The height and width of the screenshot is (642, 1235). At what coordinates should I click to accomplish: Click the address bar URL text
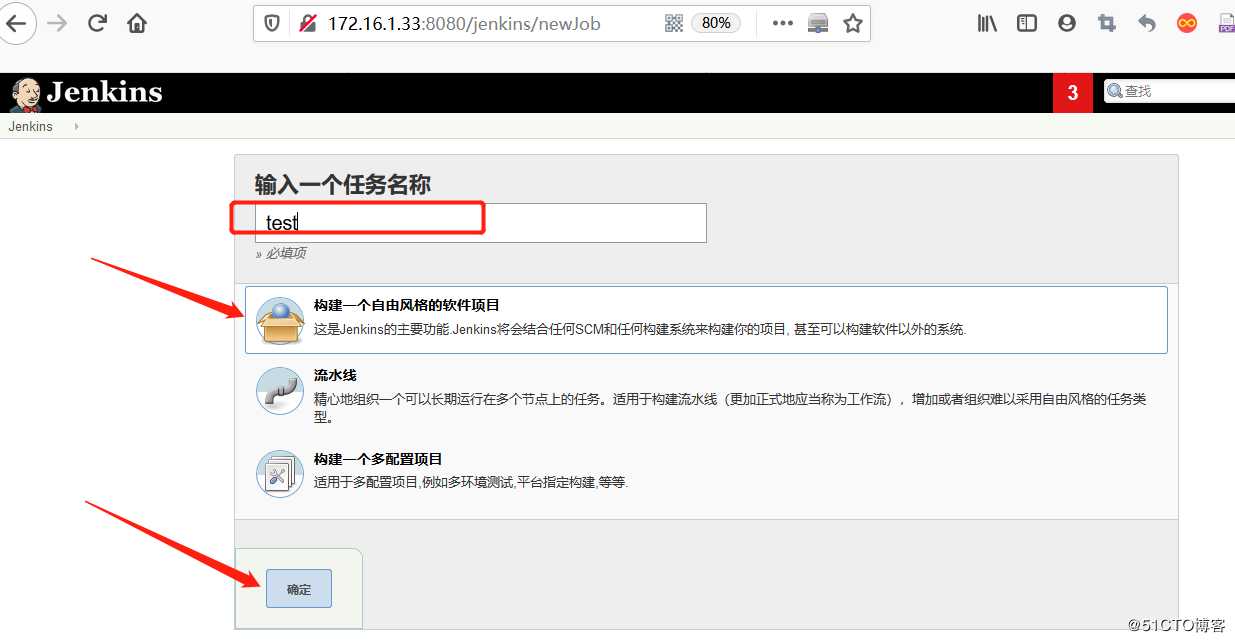coord(464,23)
